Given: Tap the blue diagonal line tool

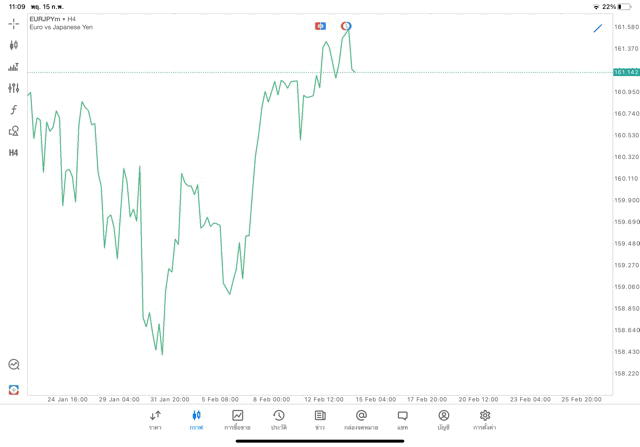Looking at the screenshot, I should (598, 28).
